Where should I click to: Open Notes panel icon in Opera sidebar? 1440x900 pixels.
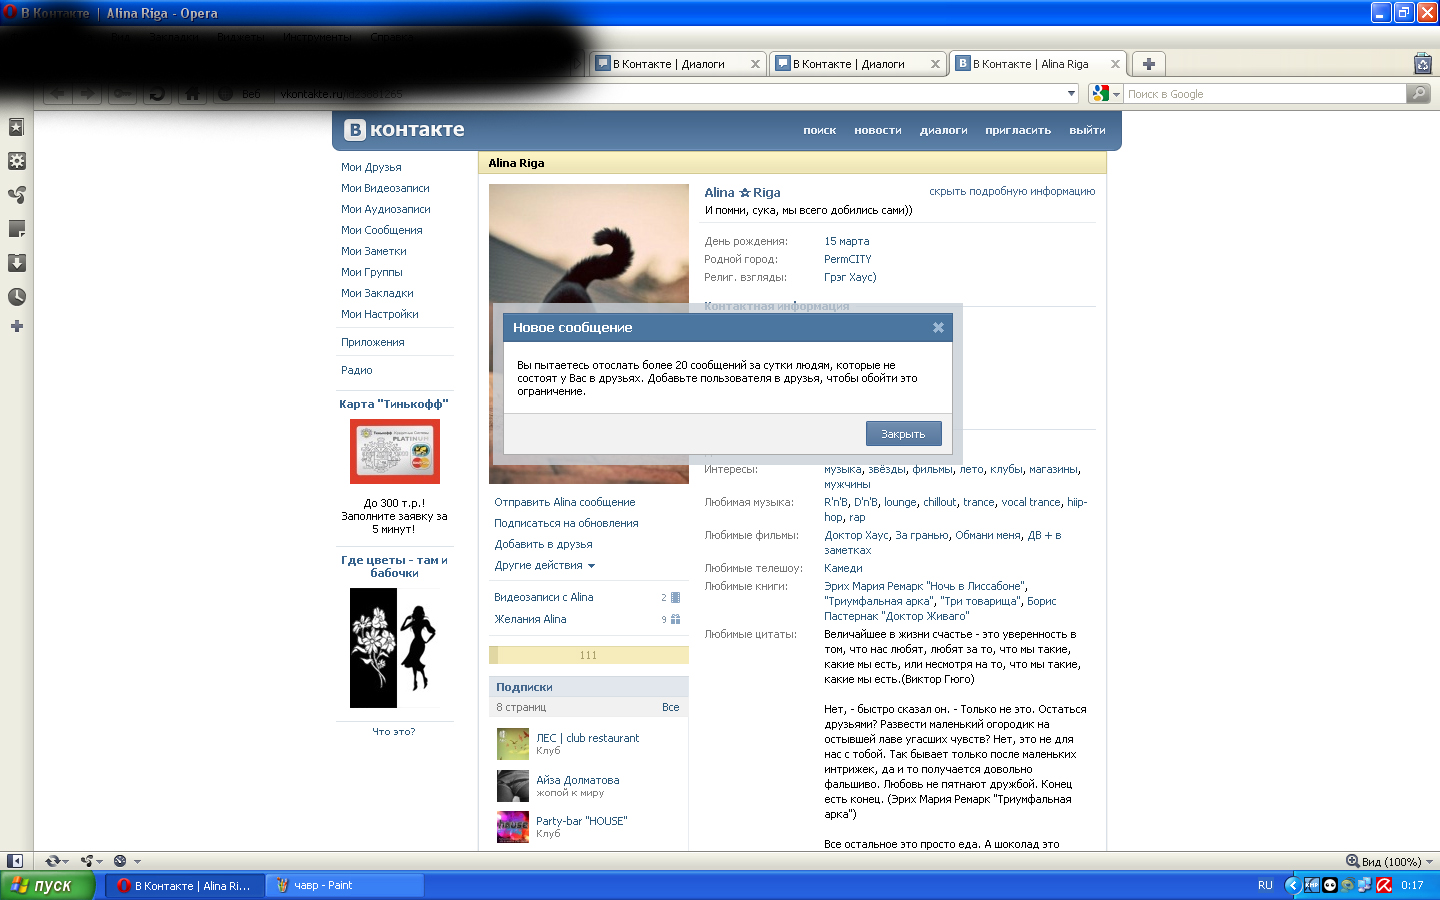click(x=16, y=229)
